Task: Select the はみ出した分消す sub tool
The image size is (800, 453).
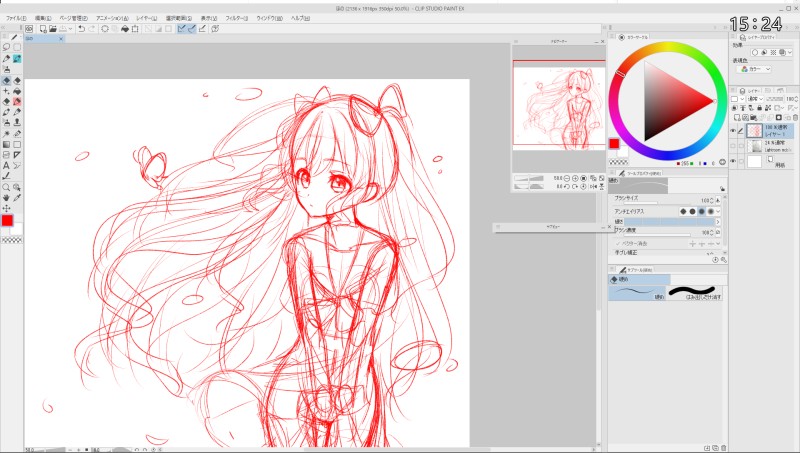Action: coord(697,293)
